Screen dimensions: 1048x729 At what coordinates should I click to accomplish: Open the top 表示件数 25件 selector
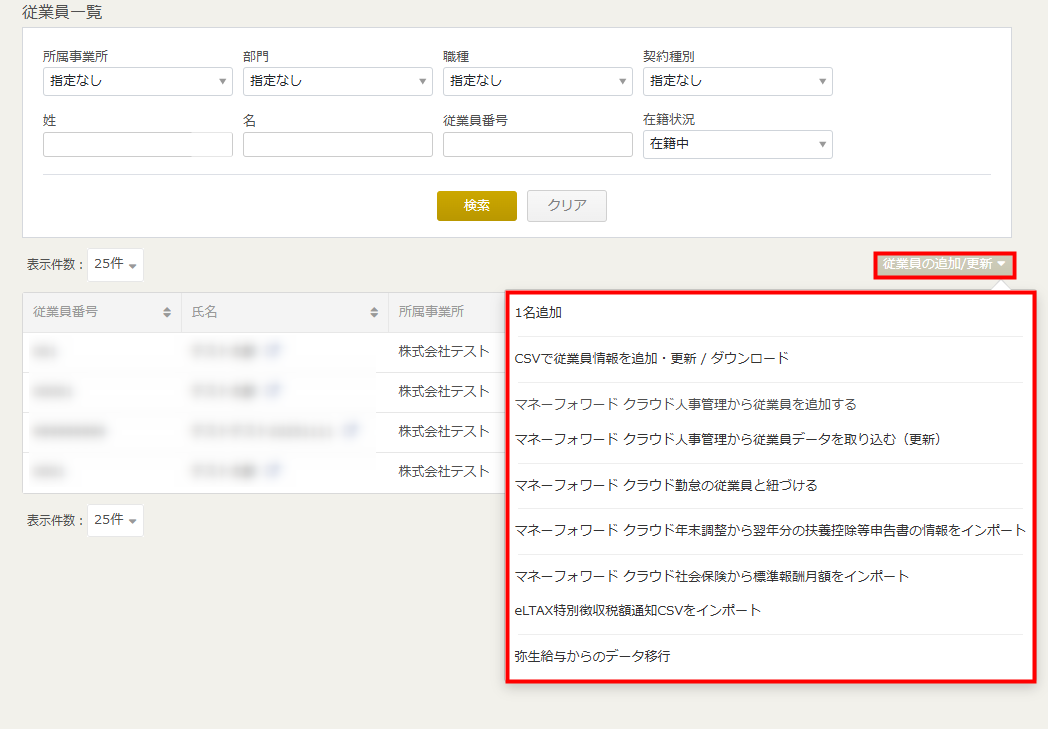(115, 265)
